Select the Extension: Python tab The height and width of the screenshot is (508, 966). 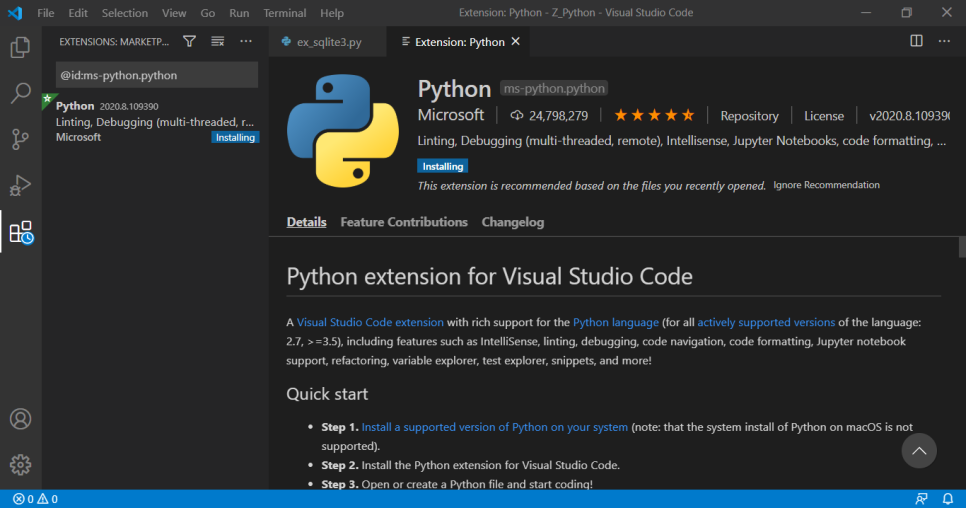tap(459, 42)
